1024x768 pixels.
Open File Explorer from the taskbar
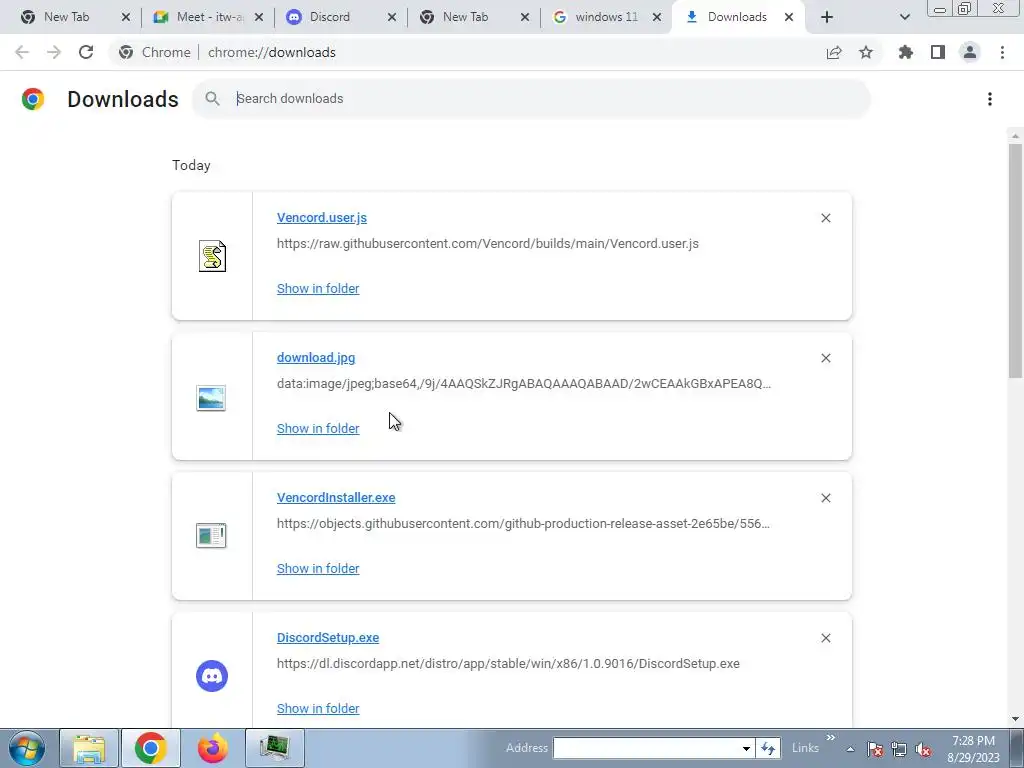[89, 748]
